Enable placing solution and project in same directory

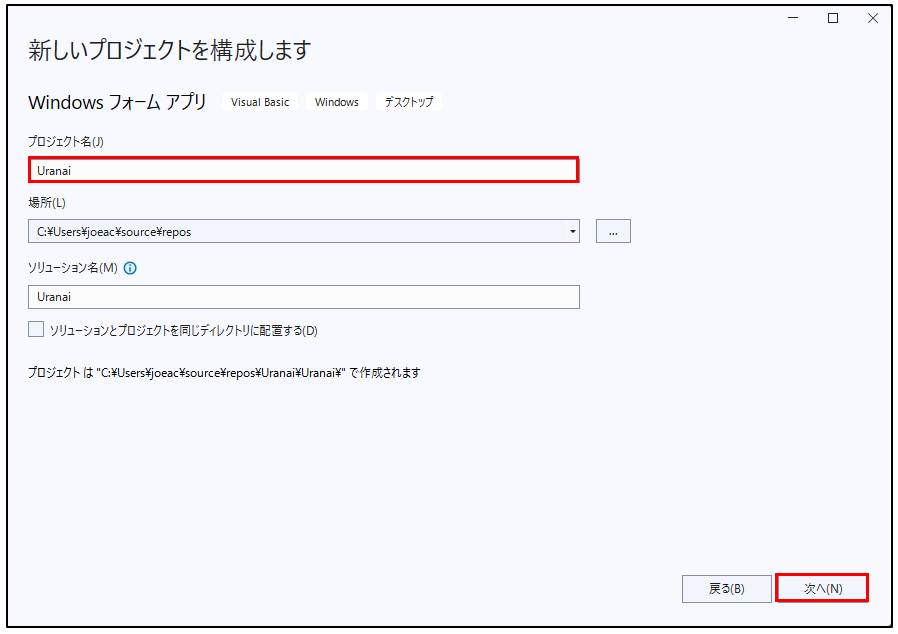tap(37, 329)
